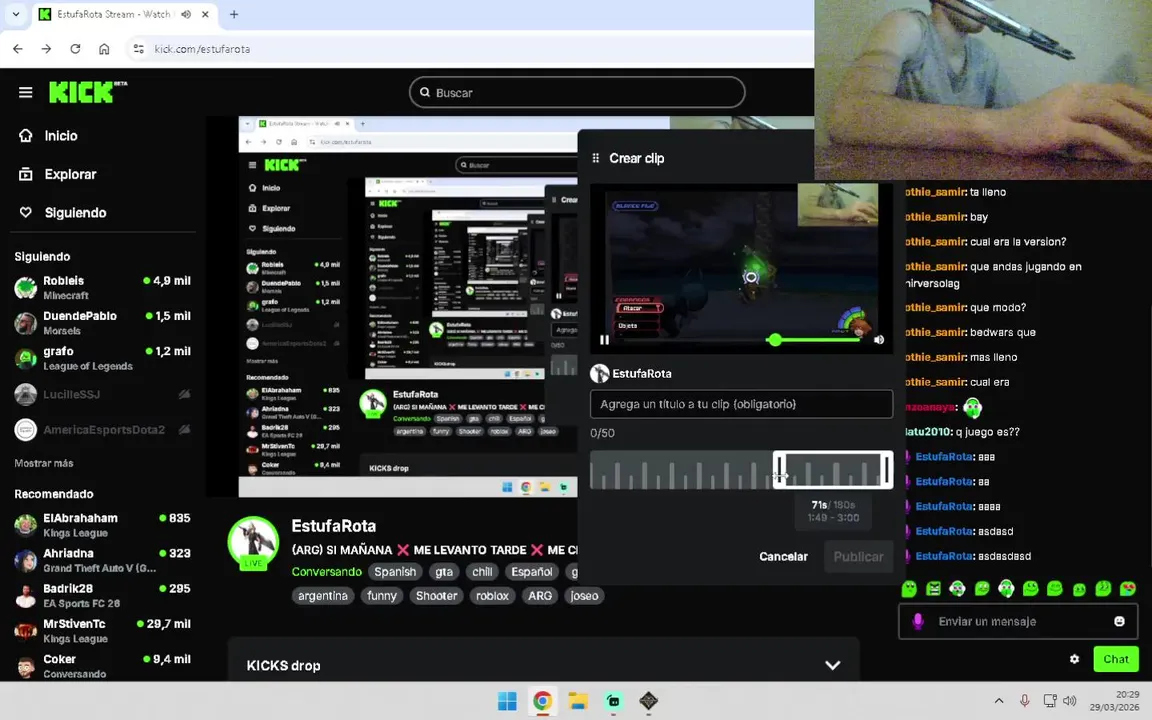The image size is (1152, 720).
Task: Click the clip preview progress slider
Action: 741,339
